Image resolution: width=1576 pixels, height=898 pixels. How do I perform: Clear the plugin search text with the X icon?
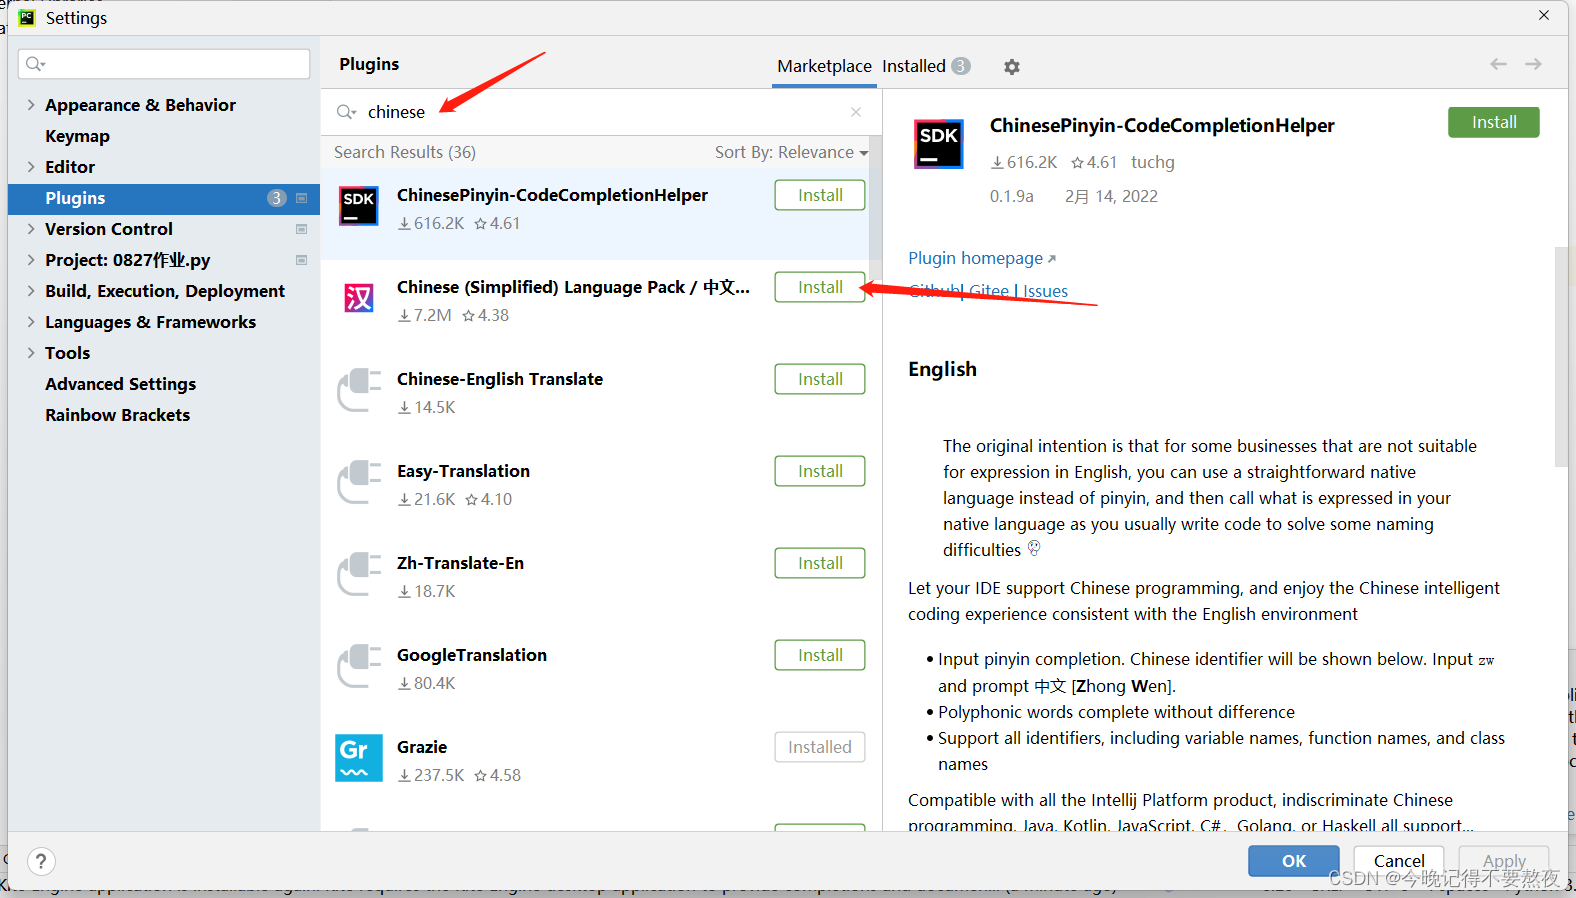tap(856, 112)
